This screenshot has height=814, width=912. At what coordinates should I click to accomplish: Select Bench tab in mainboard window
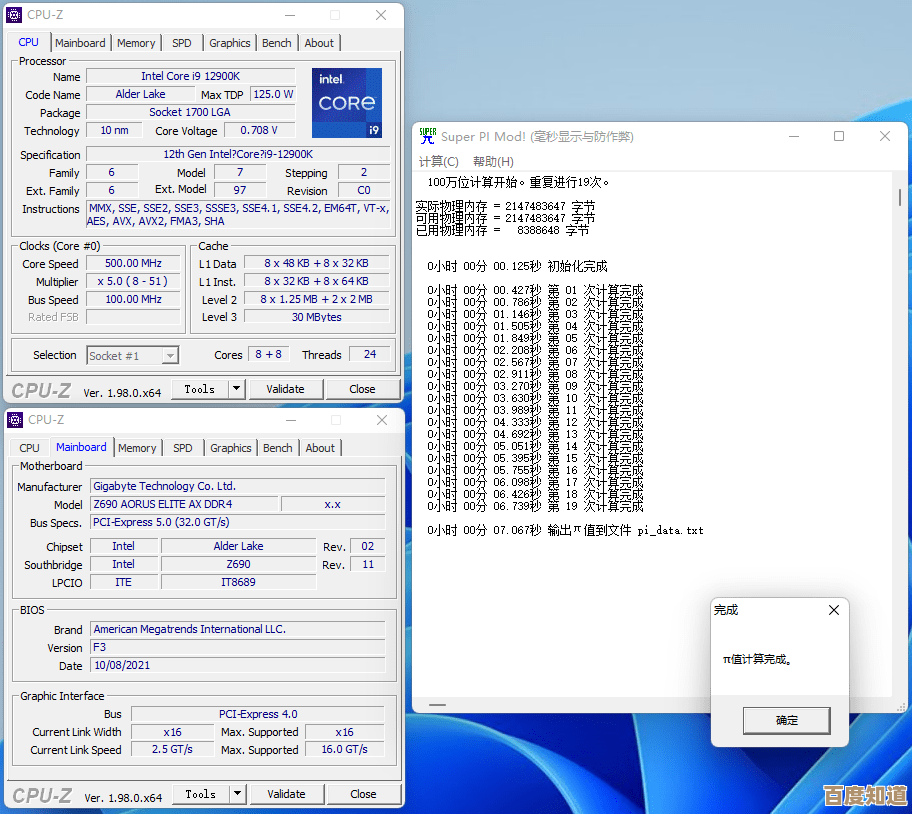278,448
